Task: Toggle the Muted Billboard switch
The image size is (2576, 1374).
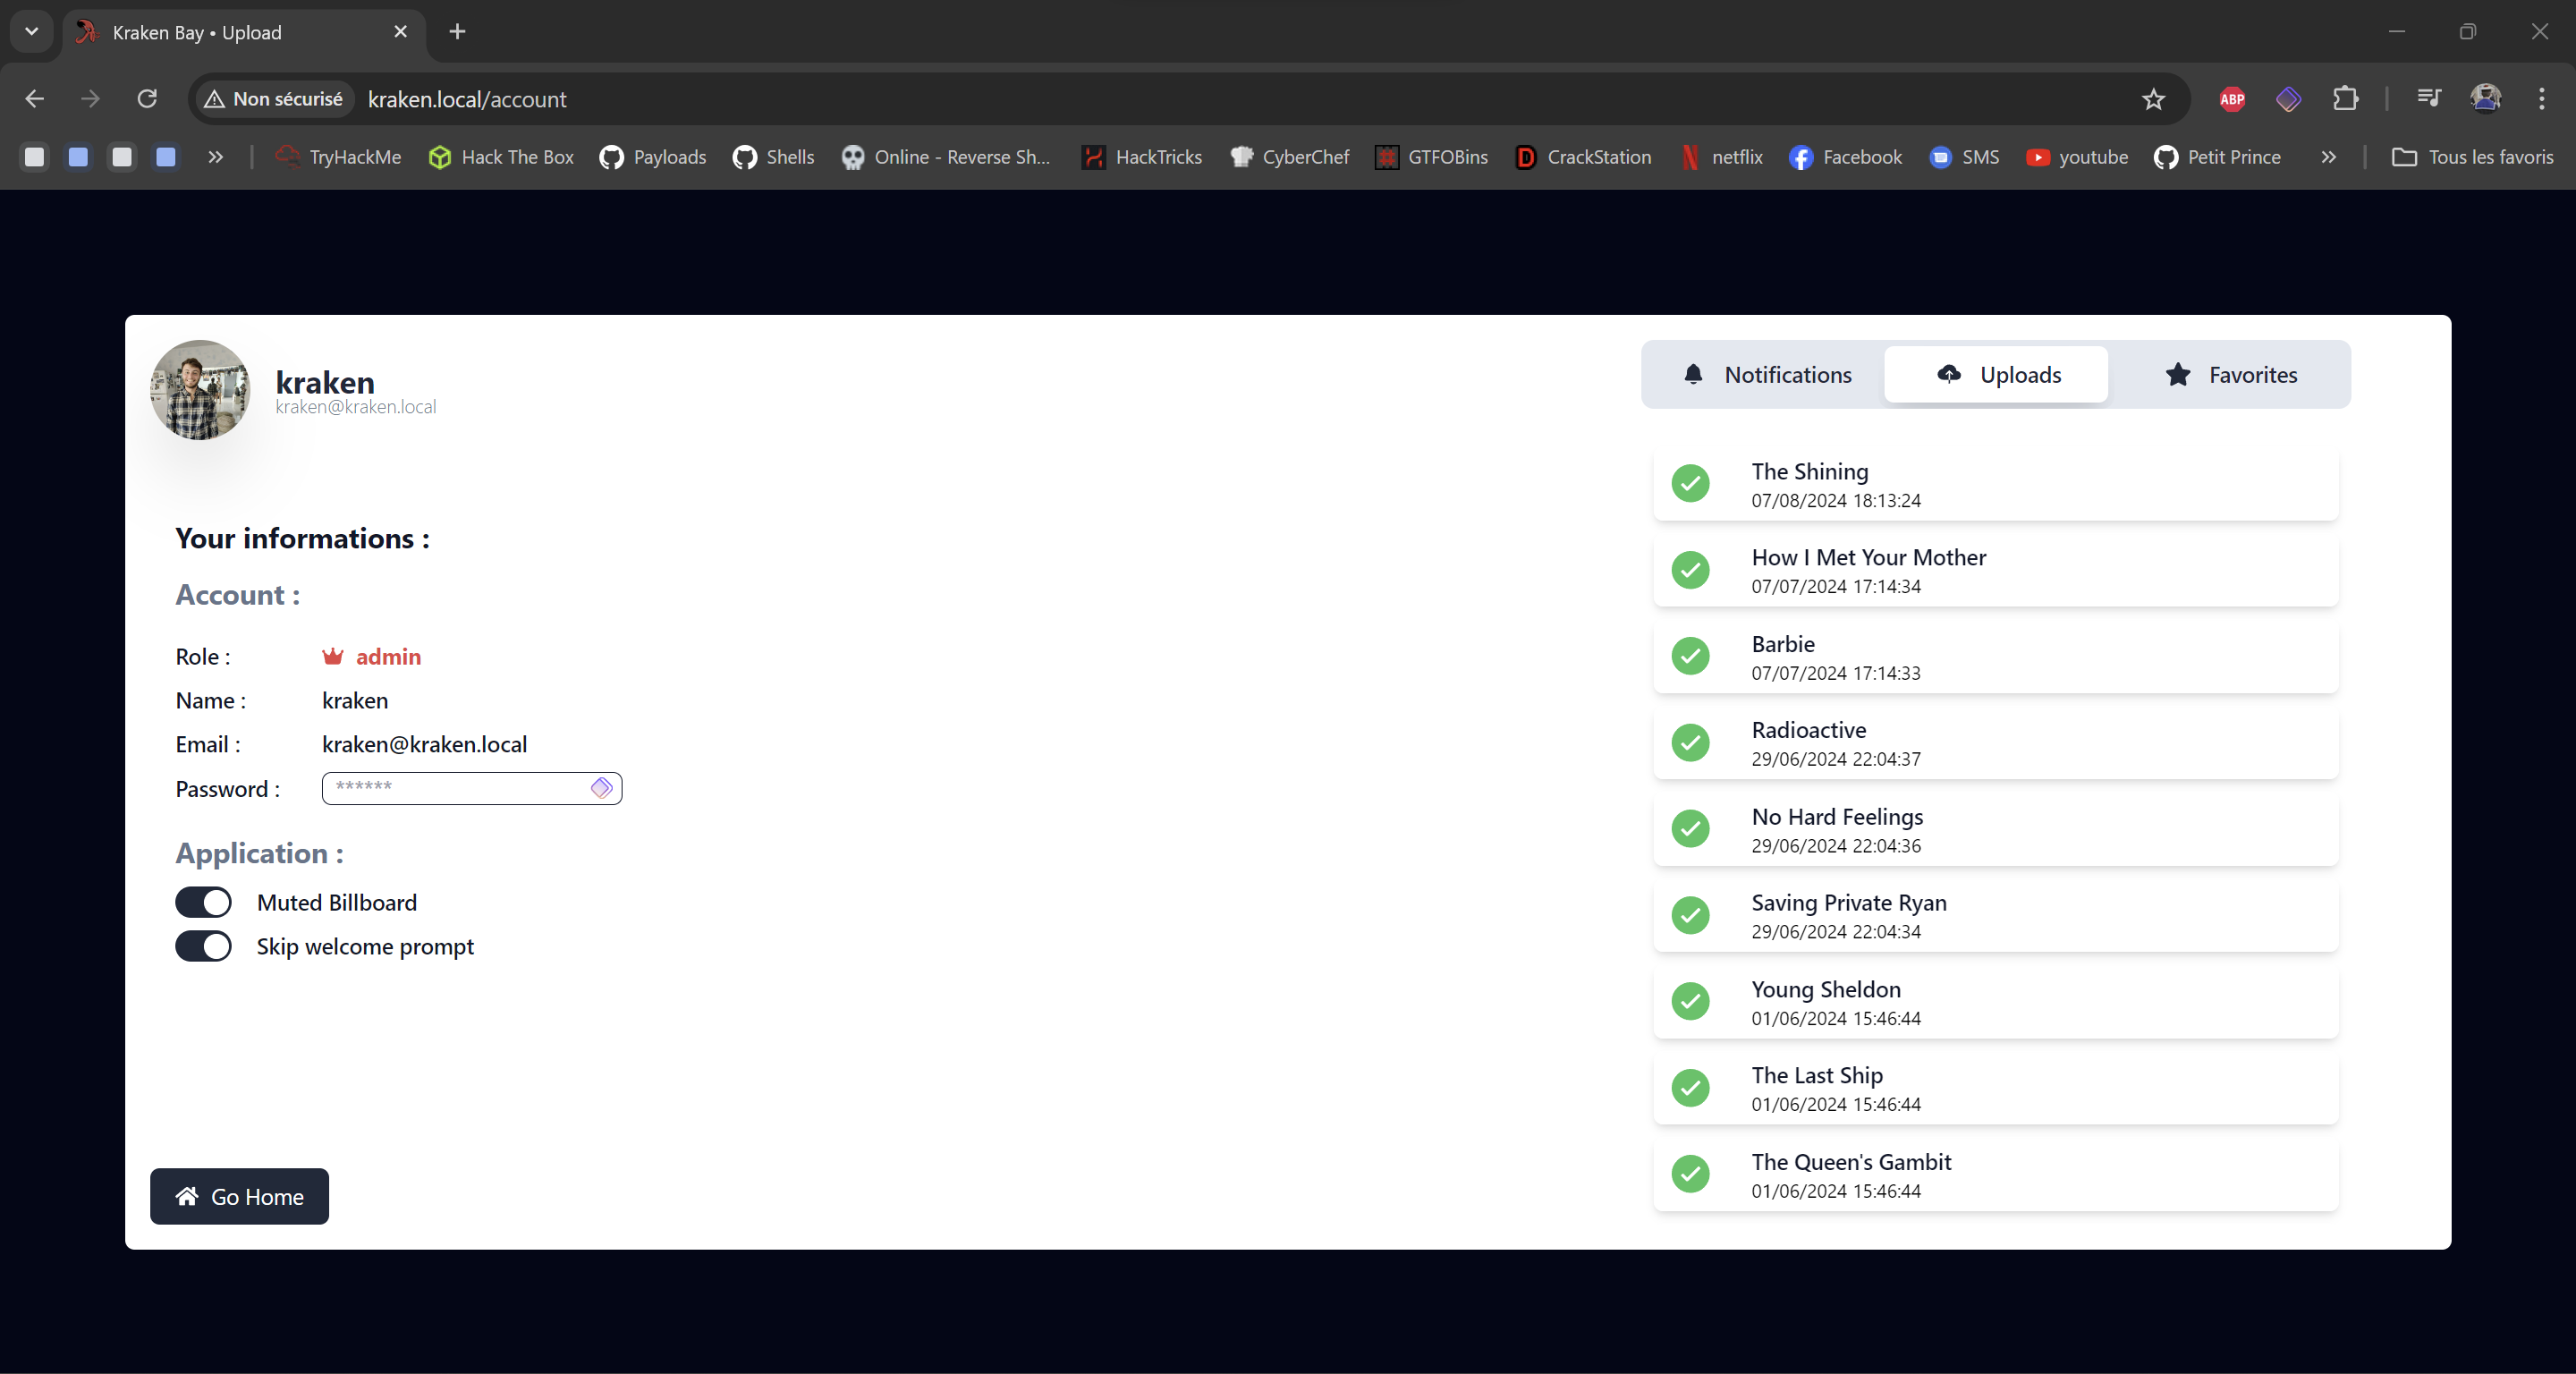Action: 203,902
